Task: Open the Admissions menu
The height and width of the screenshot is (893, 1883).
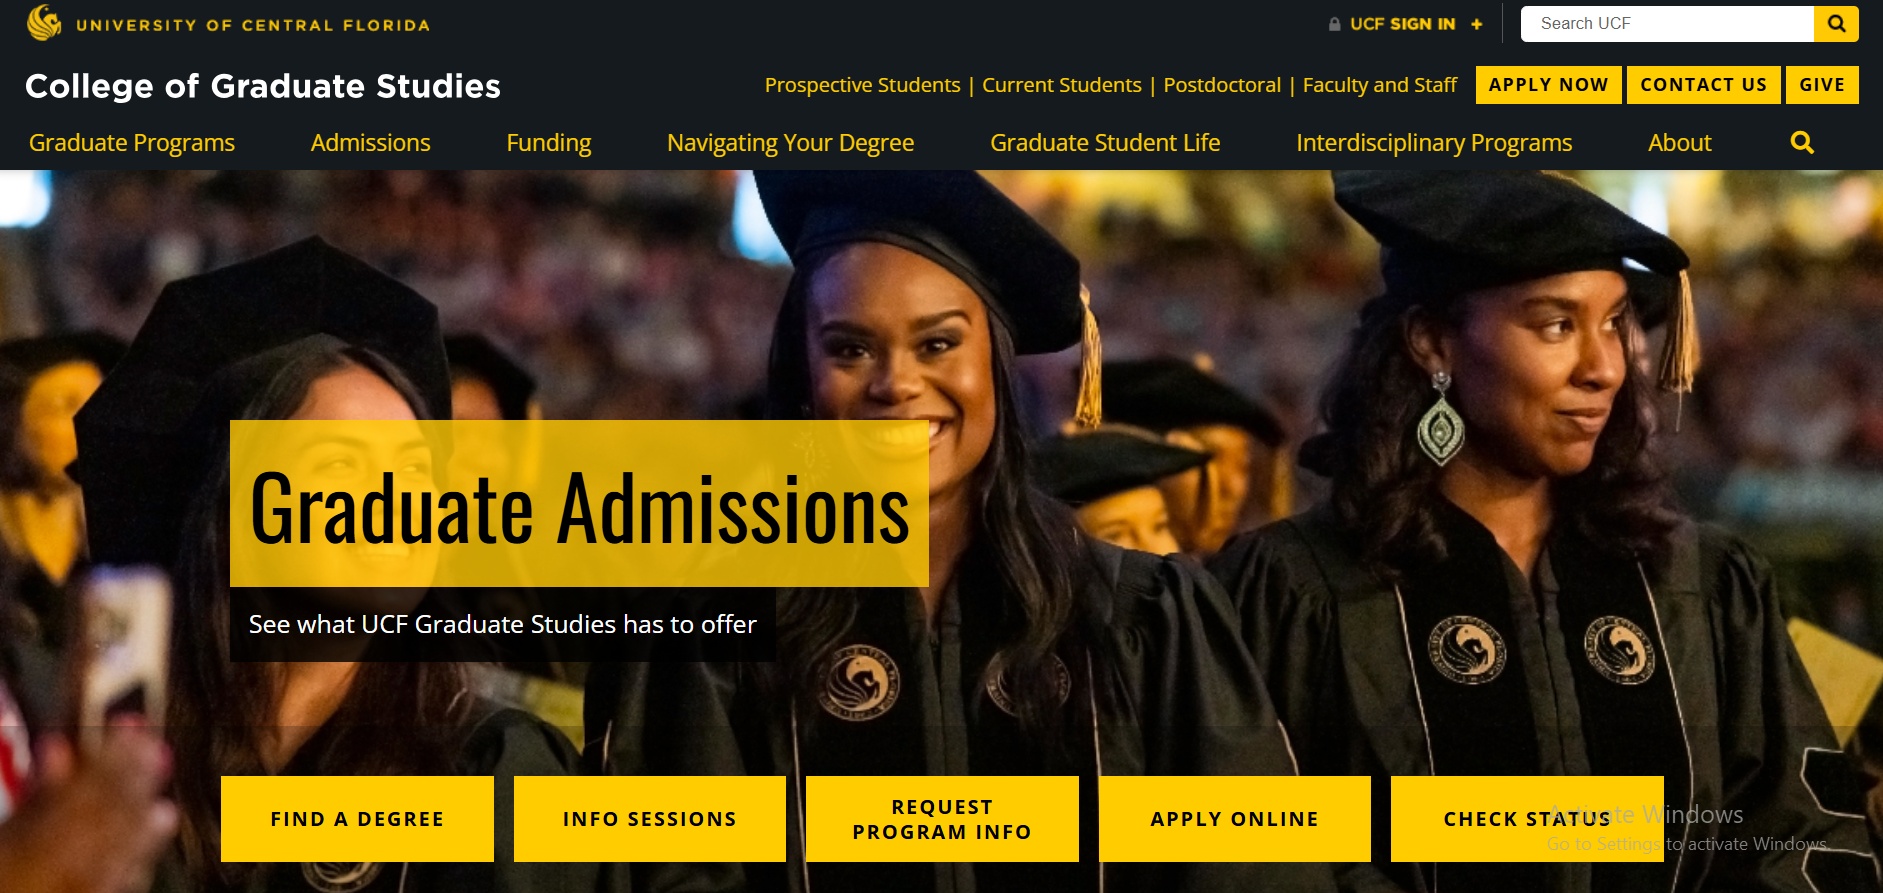Action: (370, 143)
